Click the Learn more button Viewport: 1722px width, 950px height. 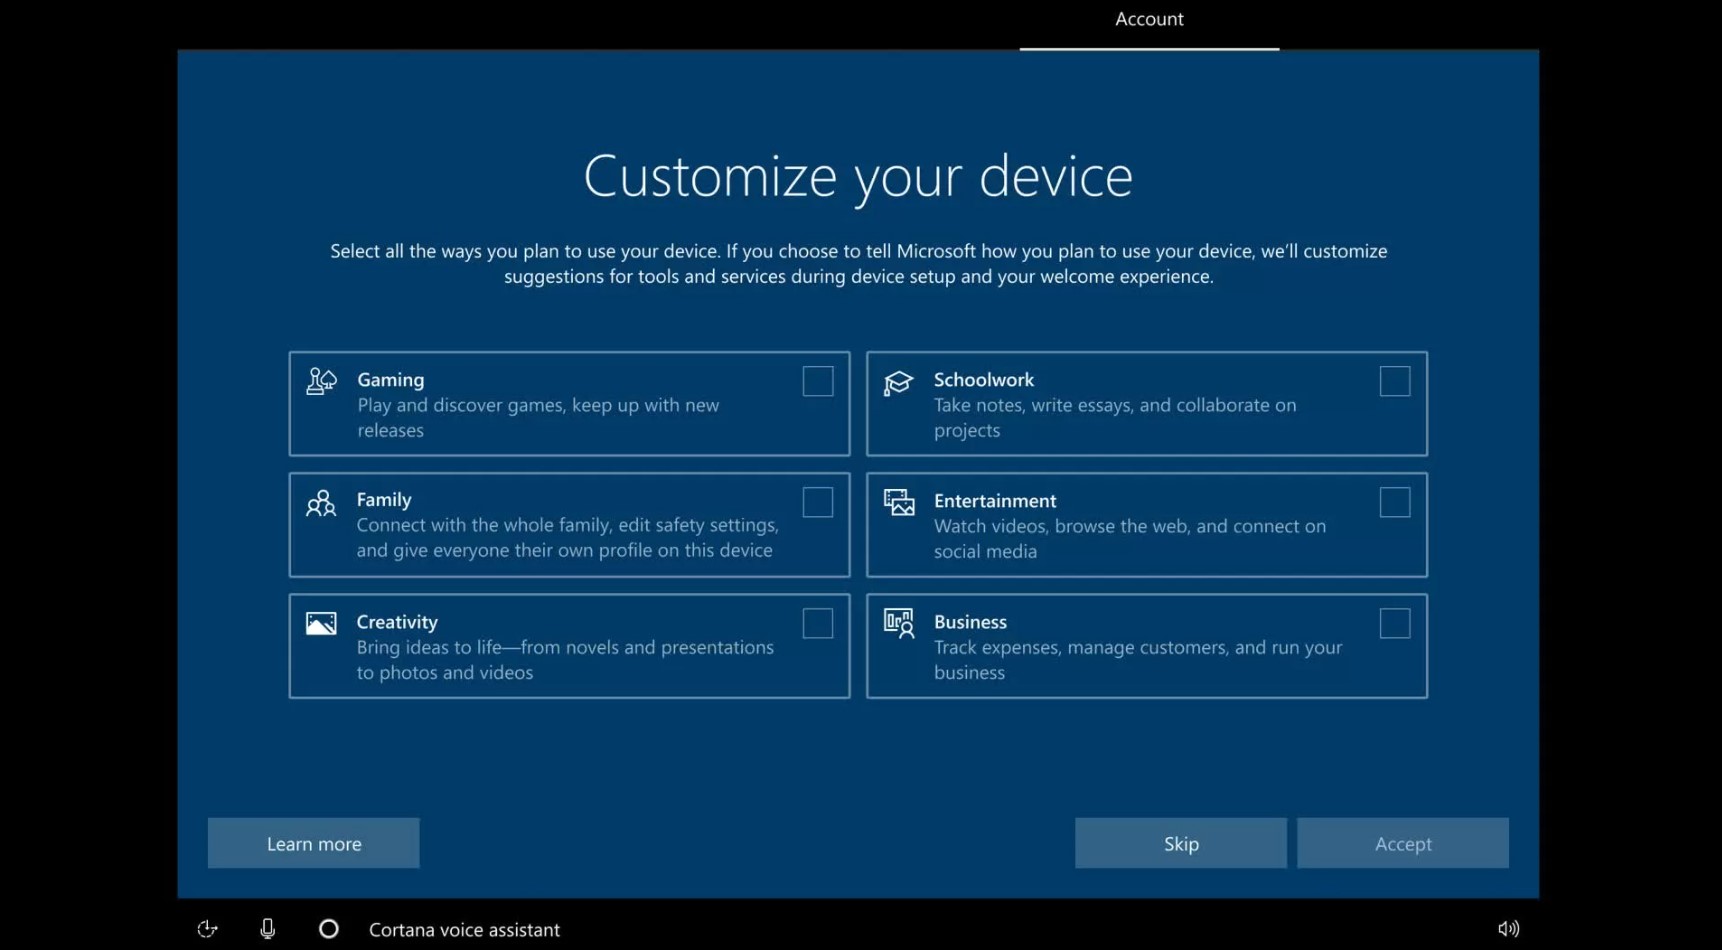[314, 843]
